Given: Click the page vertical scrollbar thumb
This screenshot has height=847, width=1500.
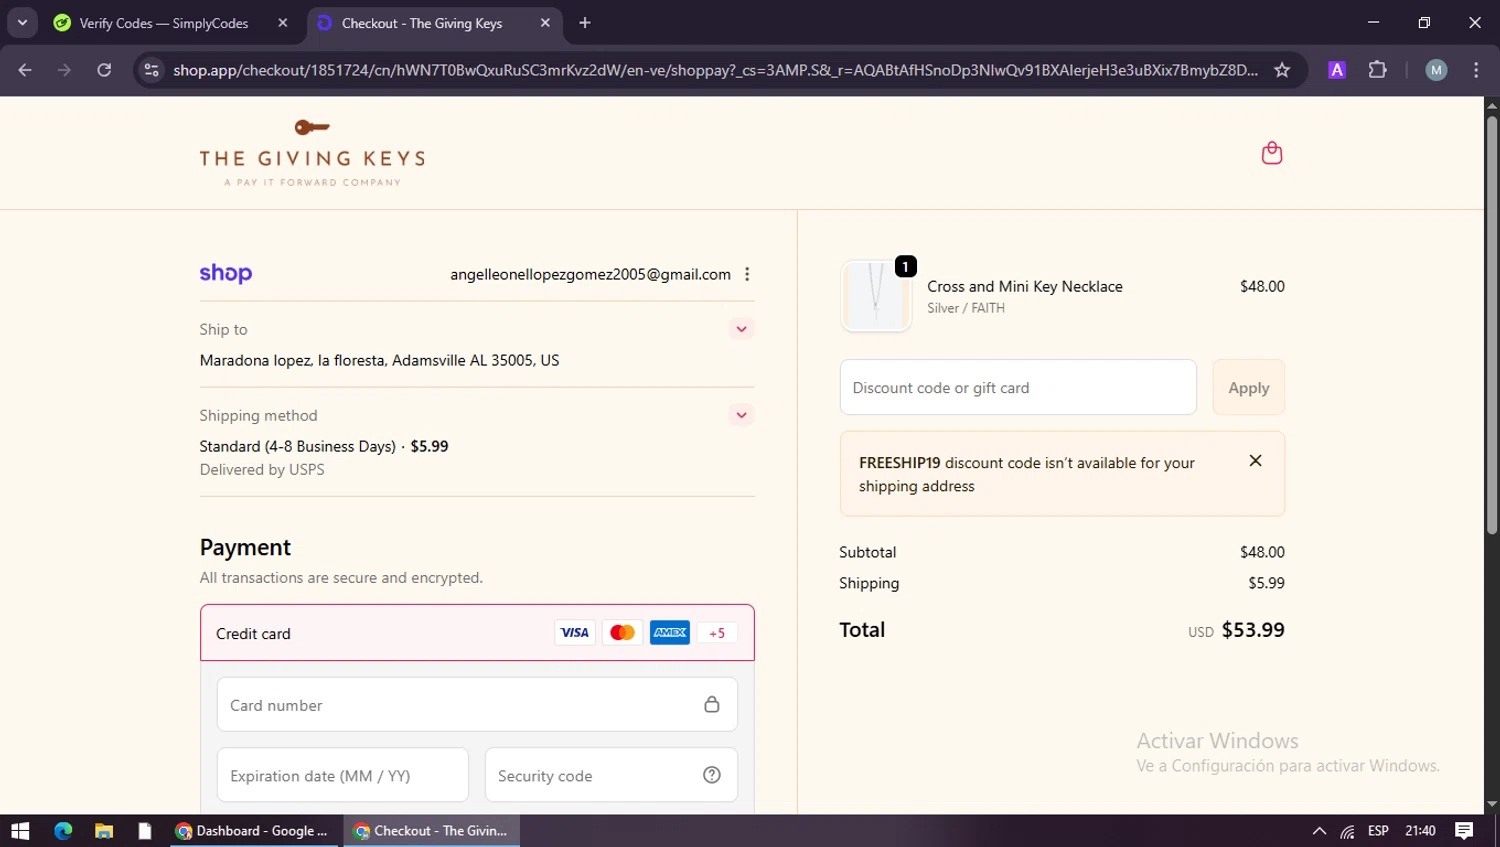Looking at the screenshot, I should point(1491,325).
